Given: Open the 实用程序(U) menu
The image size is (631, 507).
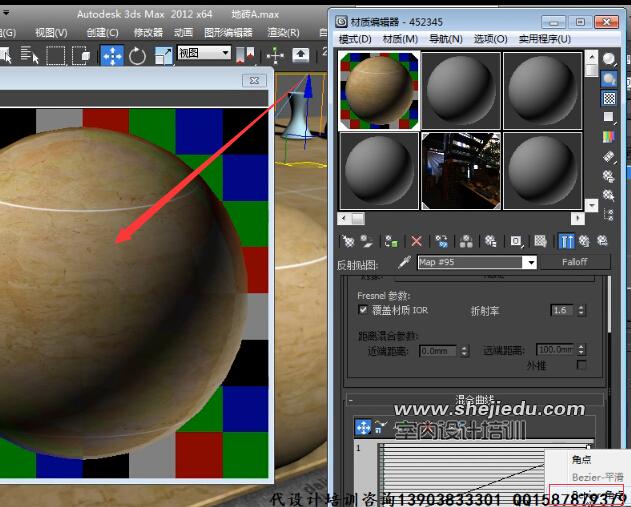Looking at the screenshot, I should pos(545,39).
